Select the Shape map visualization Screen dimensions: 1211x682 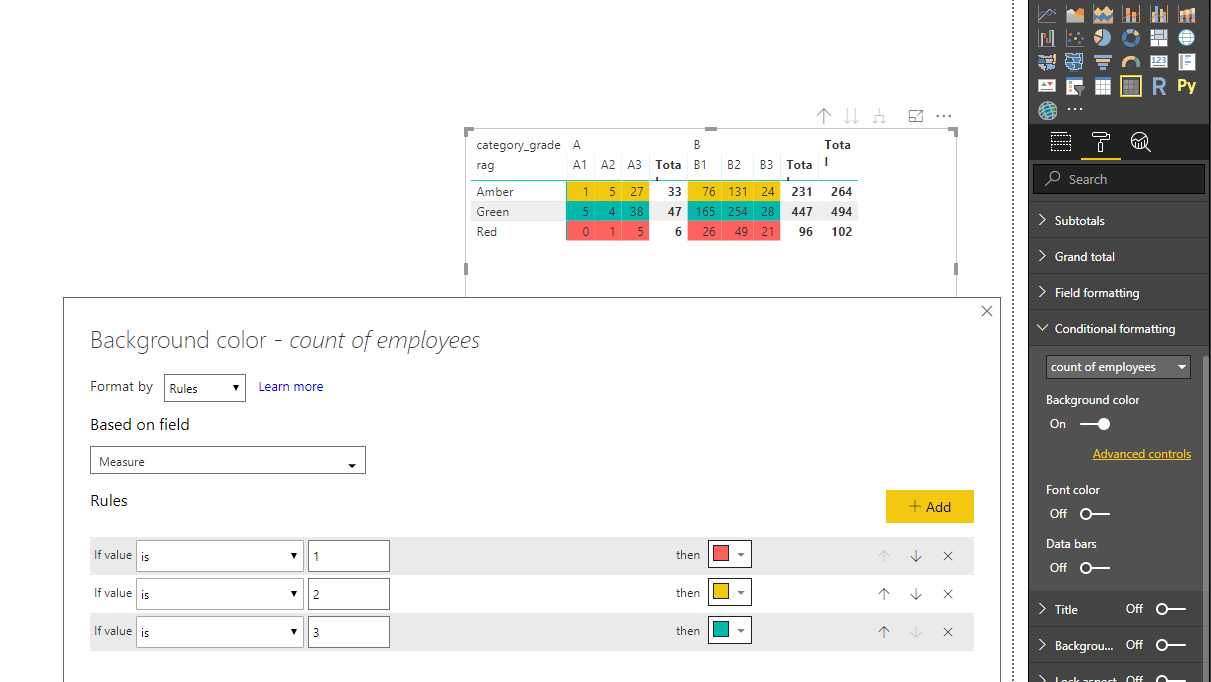tap(1075, 62)
